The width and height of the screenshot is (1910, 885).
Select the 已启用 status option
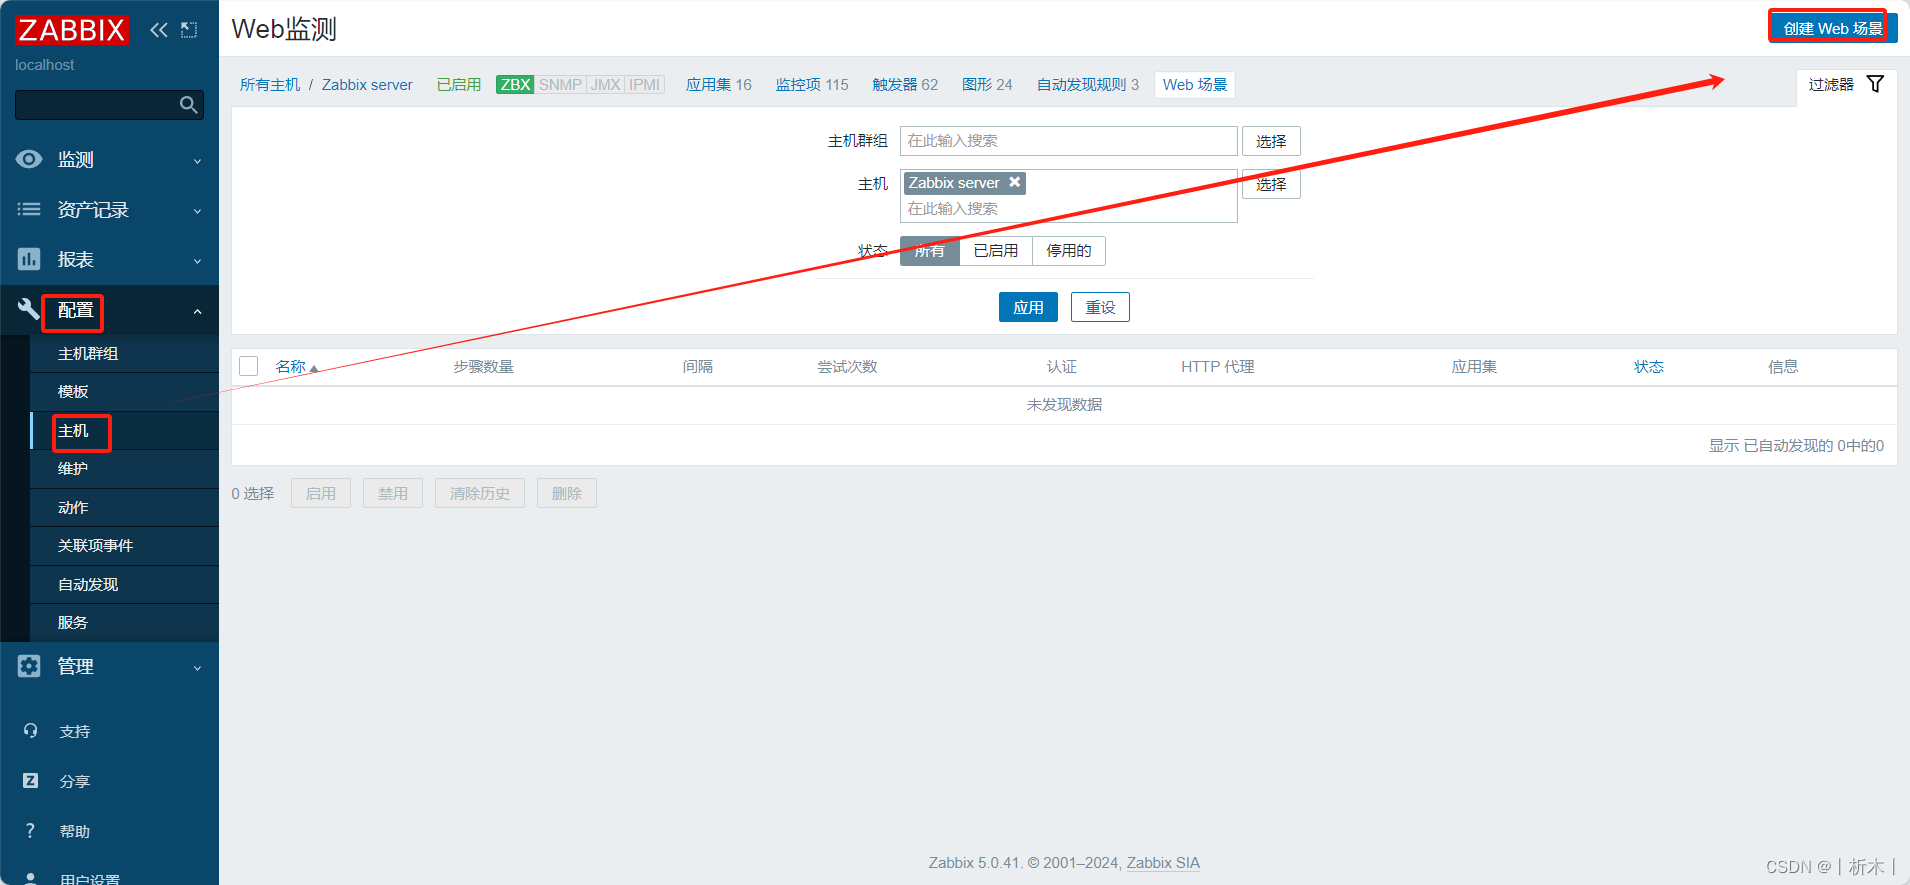[x=996, y=251]
